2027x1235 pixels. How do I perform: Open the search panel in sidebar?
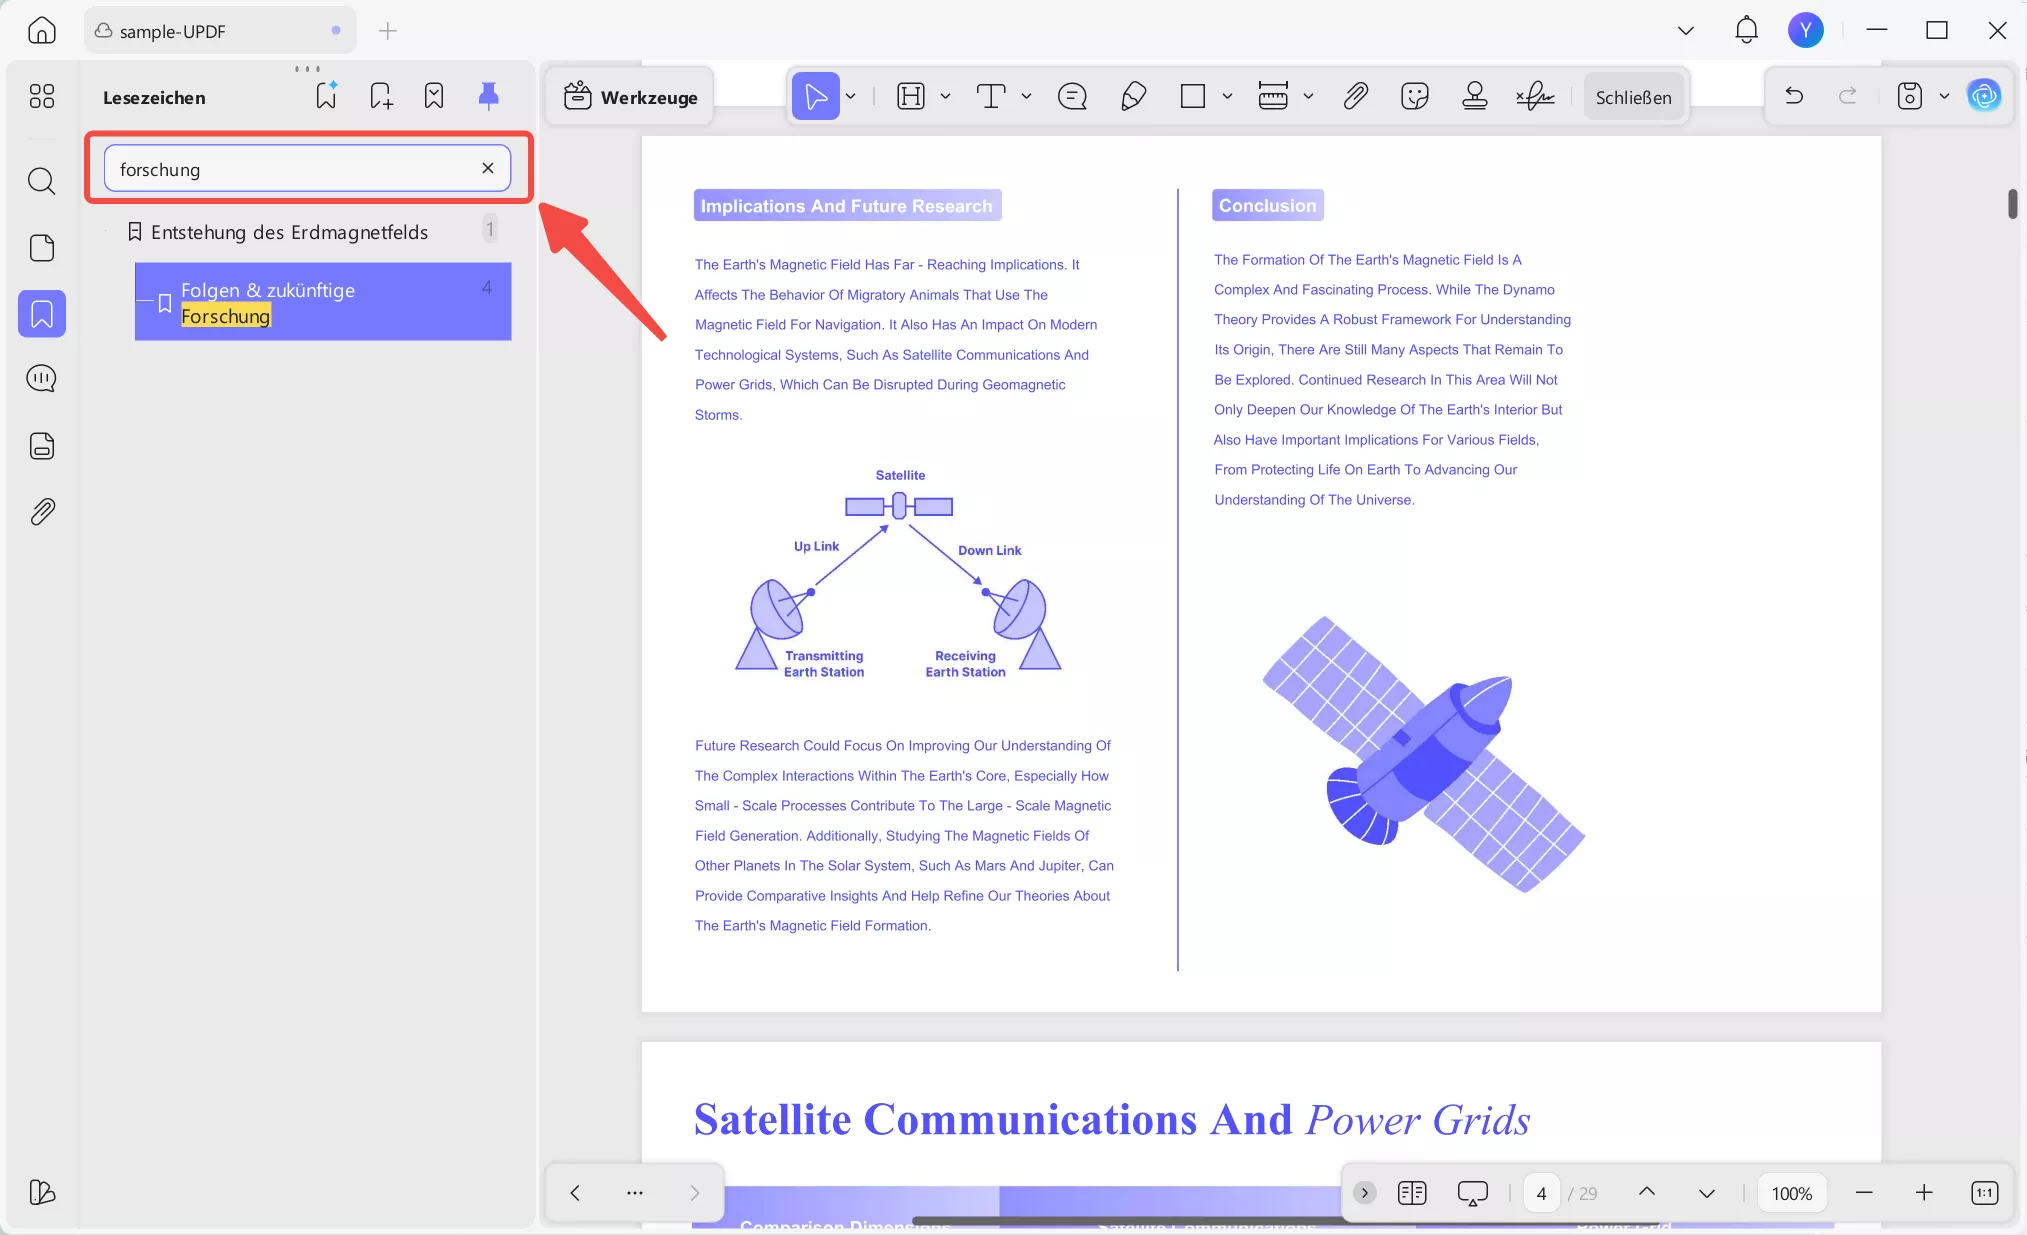[41, 181]
